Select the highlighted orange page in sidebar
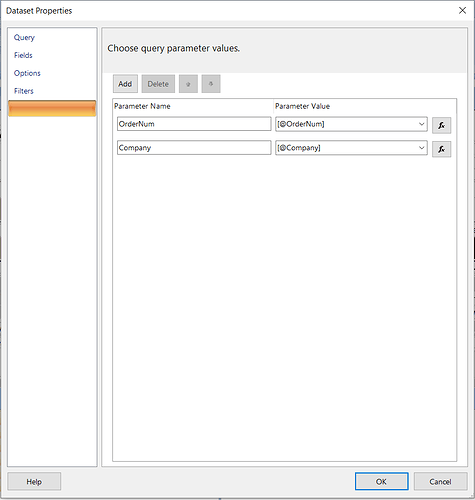This screenshot has width=475, height=500. point(52,108)
